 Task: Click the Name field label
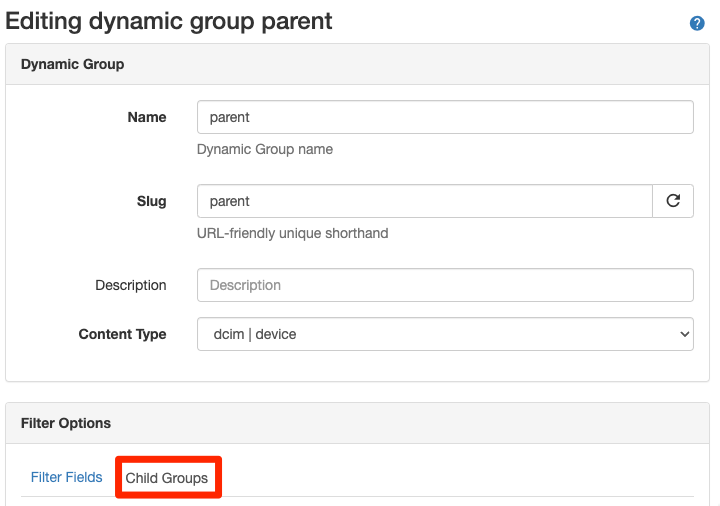tap(147, 117)
